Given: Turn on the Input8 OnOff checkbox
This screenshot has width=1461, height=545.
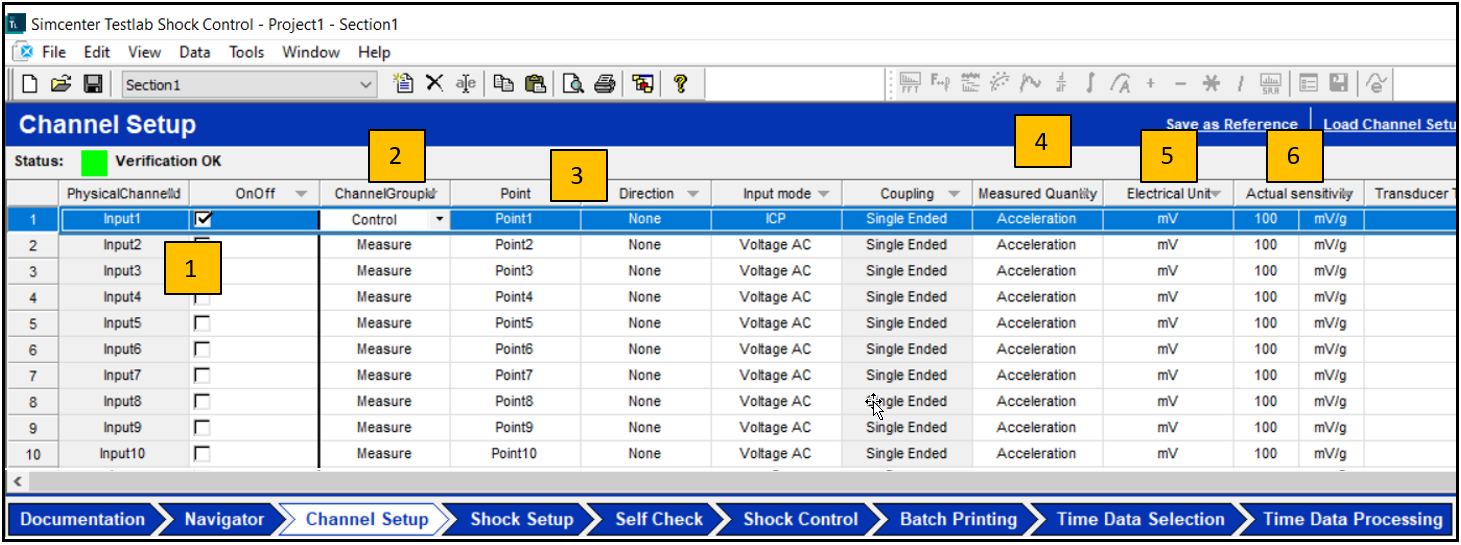Looking at the screenshot, I should click(x=202, y=401).
